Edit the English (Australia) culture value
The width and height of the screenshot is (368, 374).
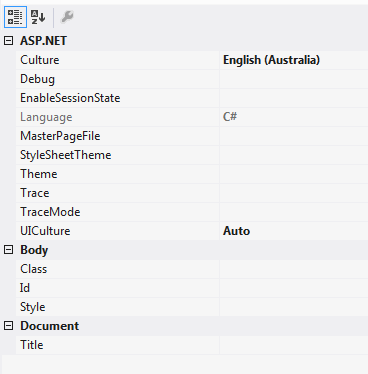(271, 60)
